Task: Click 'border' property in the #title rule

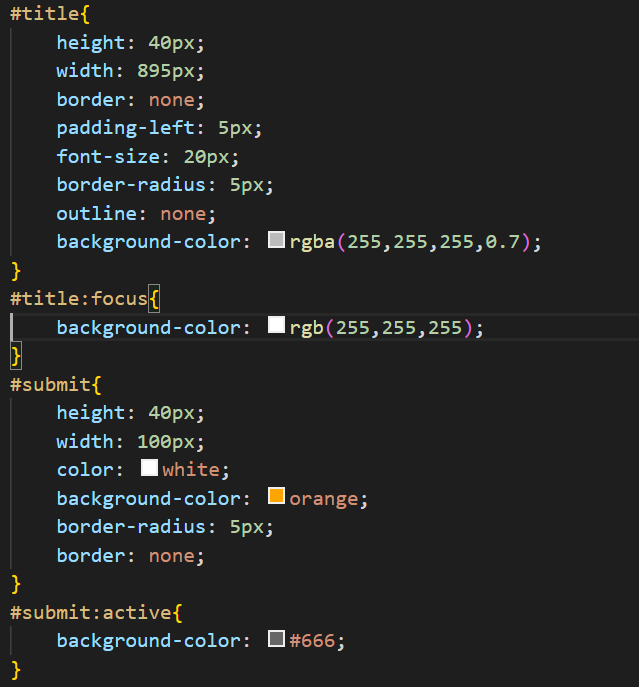Action: point(91,100)
